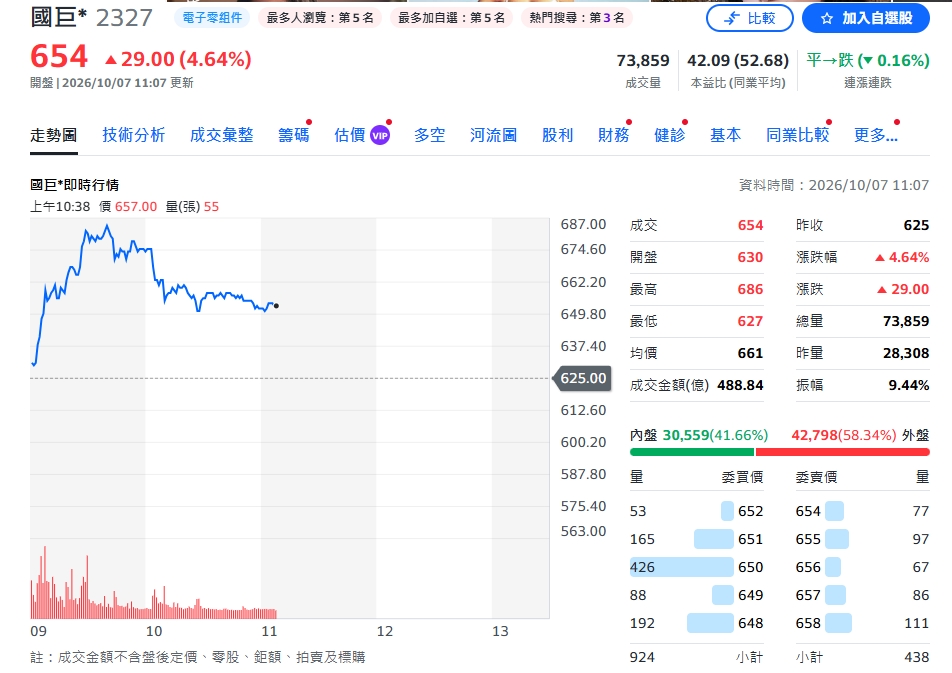
Task: Click the ask price 658 row
Action: click(x=862, y=623)
